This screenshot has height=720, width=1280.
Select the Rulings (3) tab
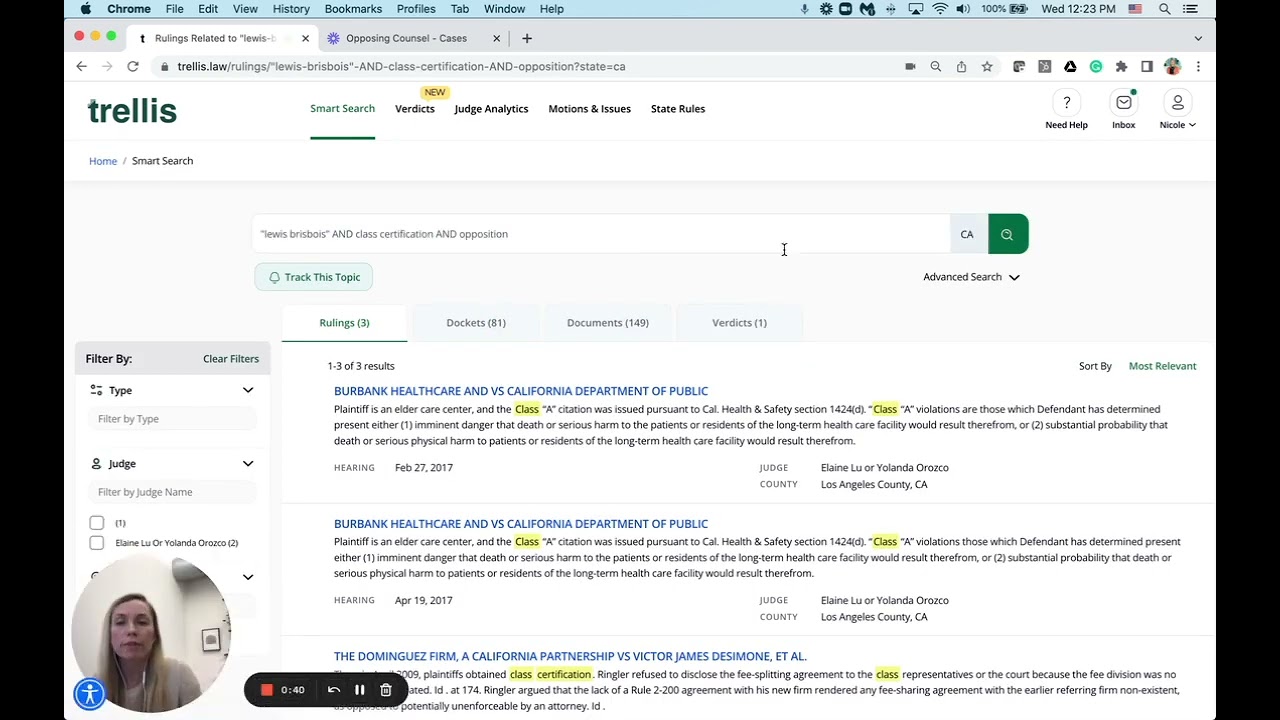[344, 323]
